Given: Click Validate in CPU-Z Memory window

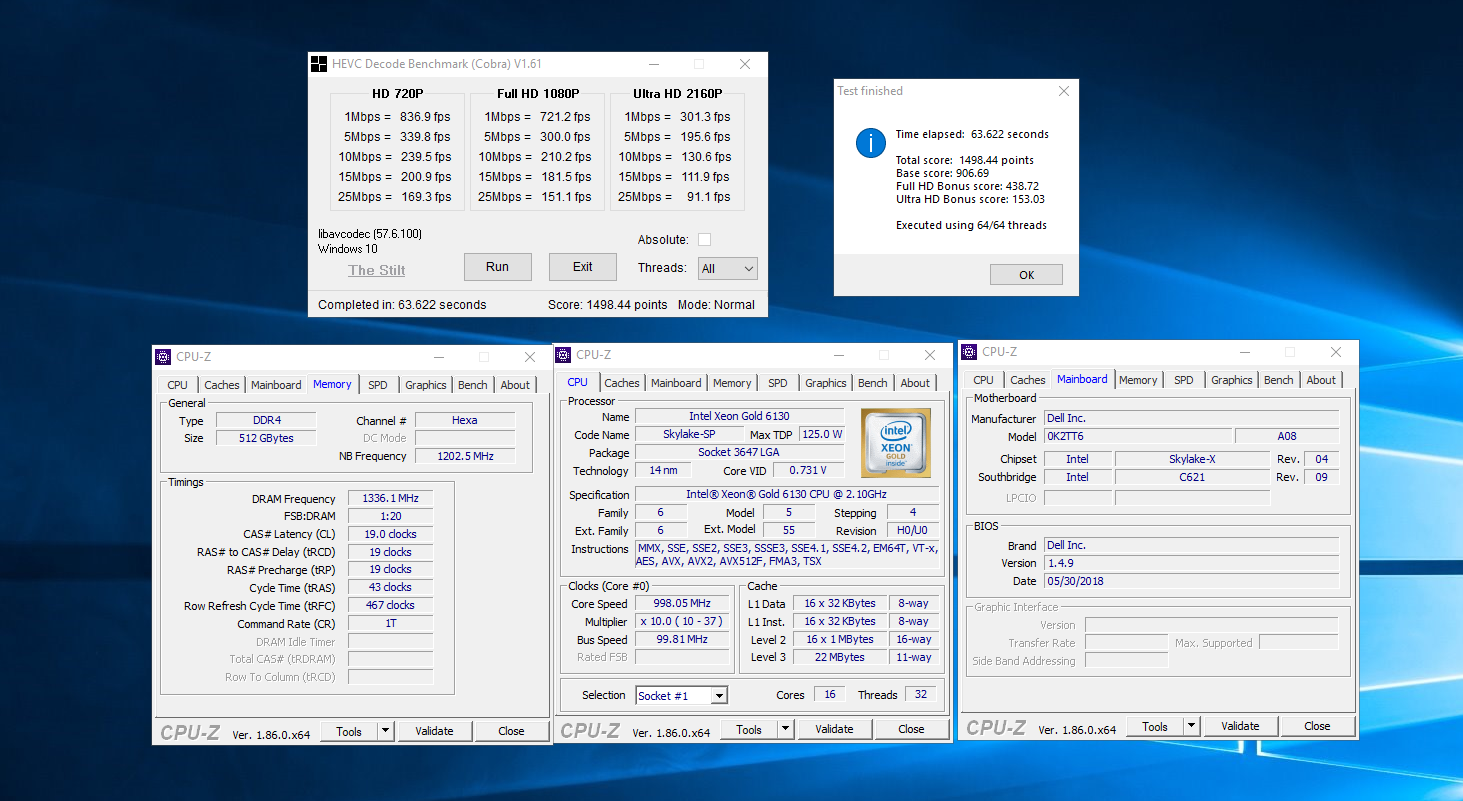Looking at the screenshot, I should point(434,731).
